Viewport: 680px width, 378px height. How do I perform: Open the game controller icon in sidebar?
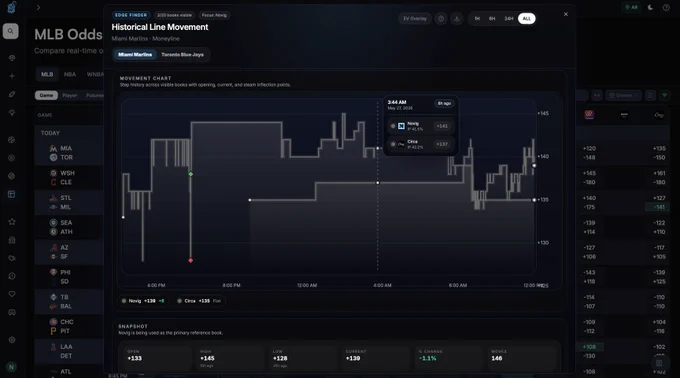tap(12, 312)
